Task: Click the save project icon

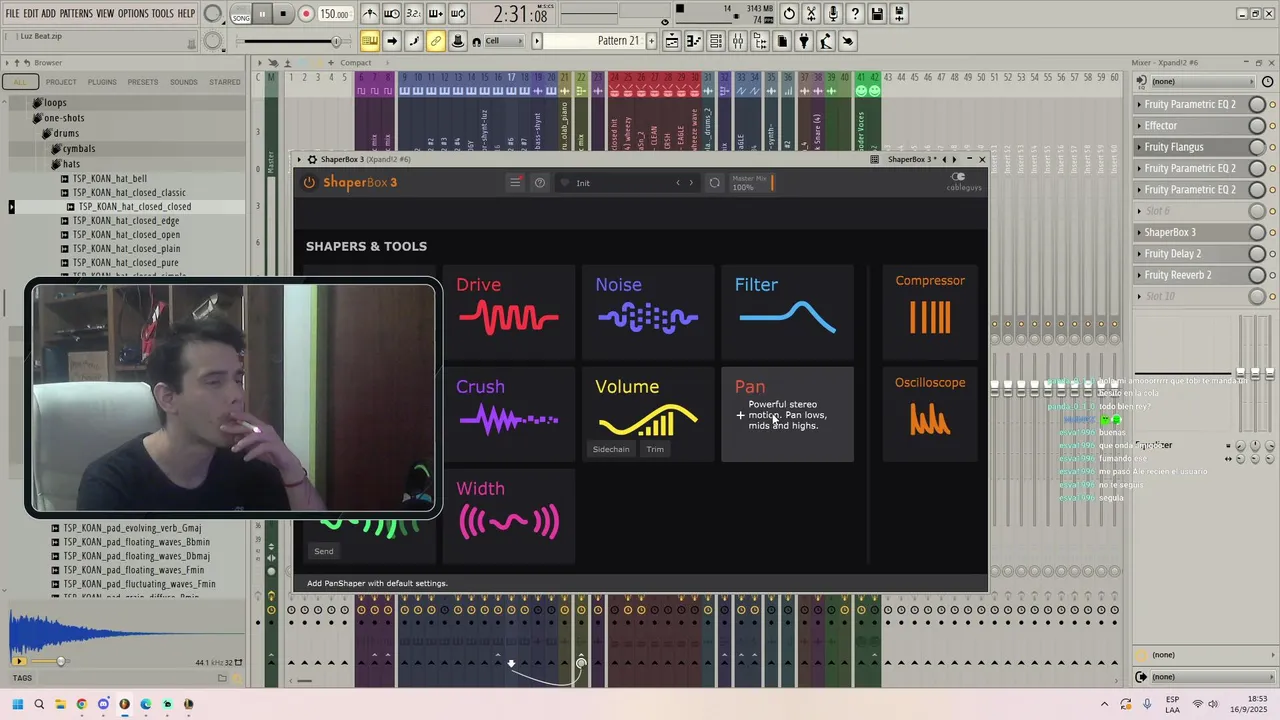Action: 877,14
